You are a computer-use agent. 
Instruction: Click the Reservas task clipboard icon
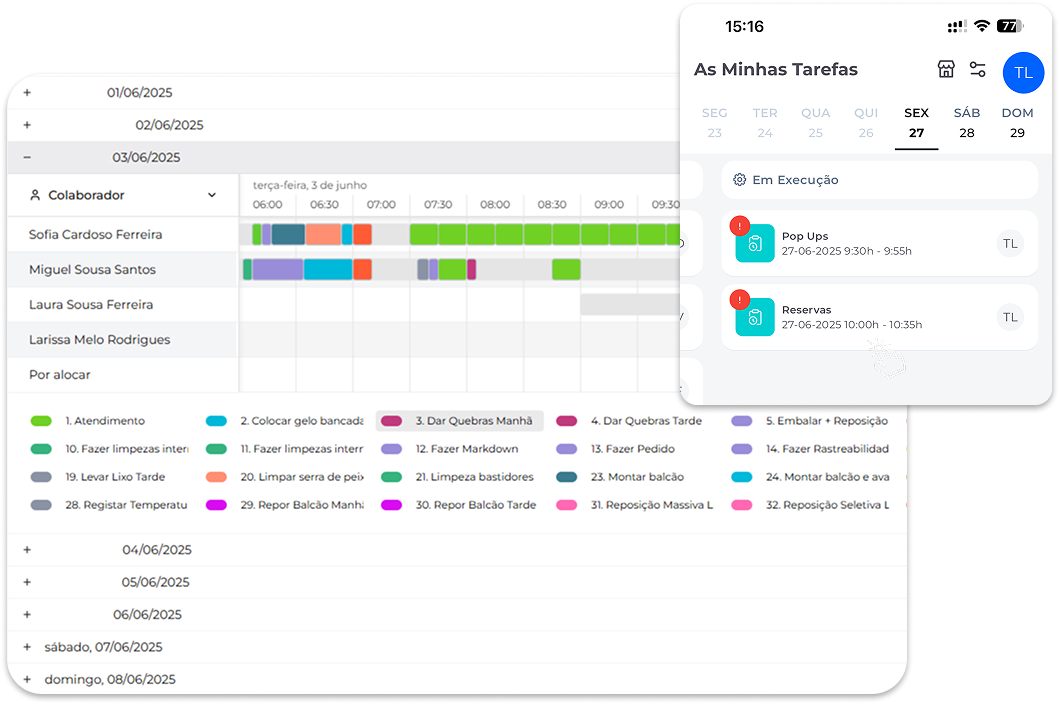(755, 317)
